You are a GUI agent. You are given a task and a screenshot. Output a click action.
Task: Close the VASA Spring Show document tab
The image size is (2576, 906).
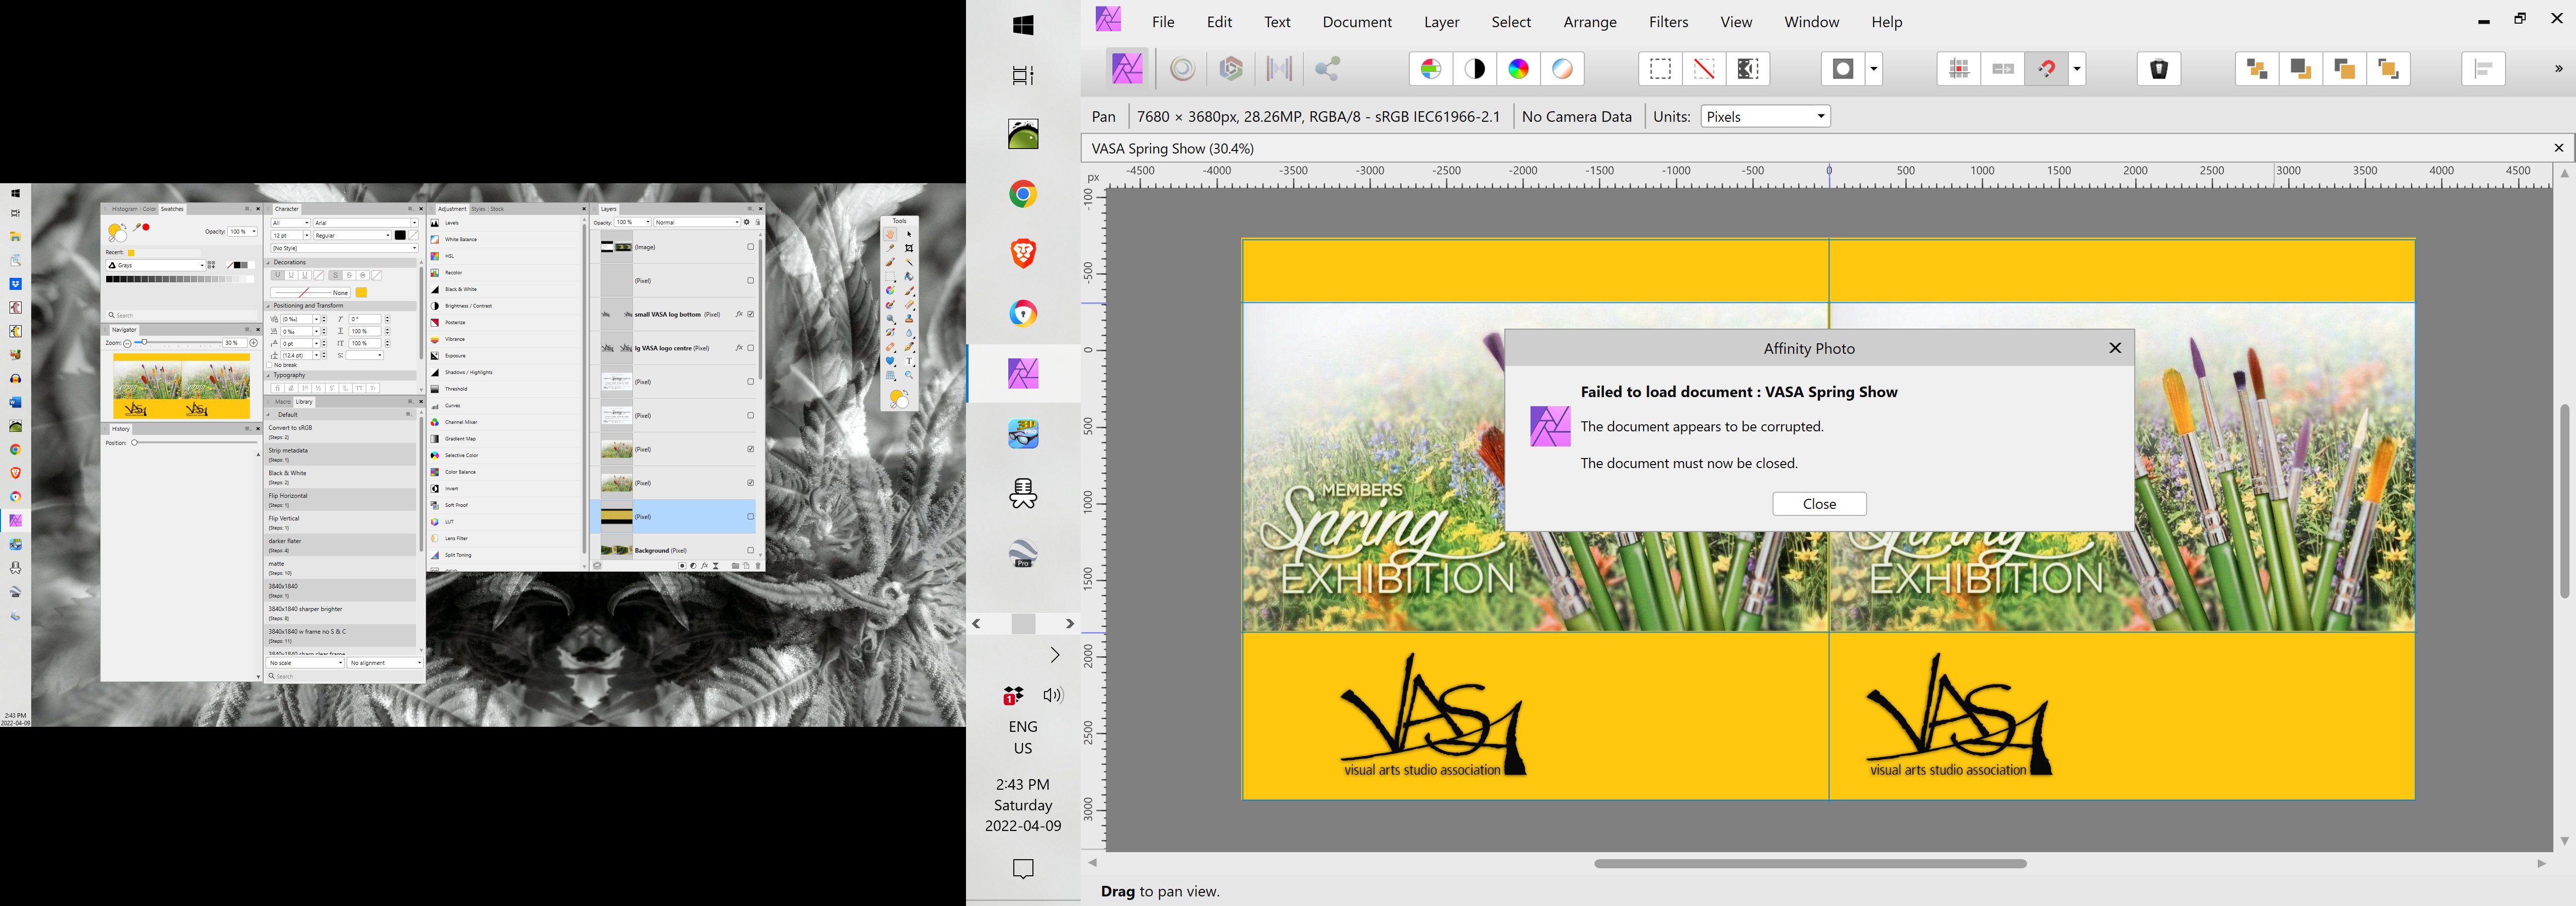click(x=2559, y=148)
